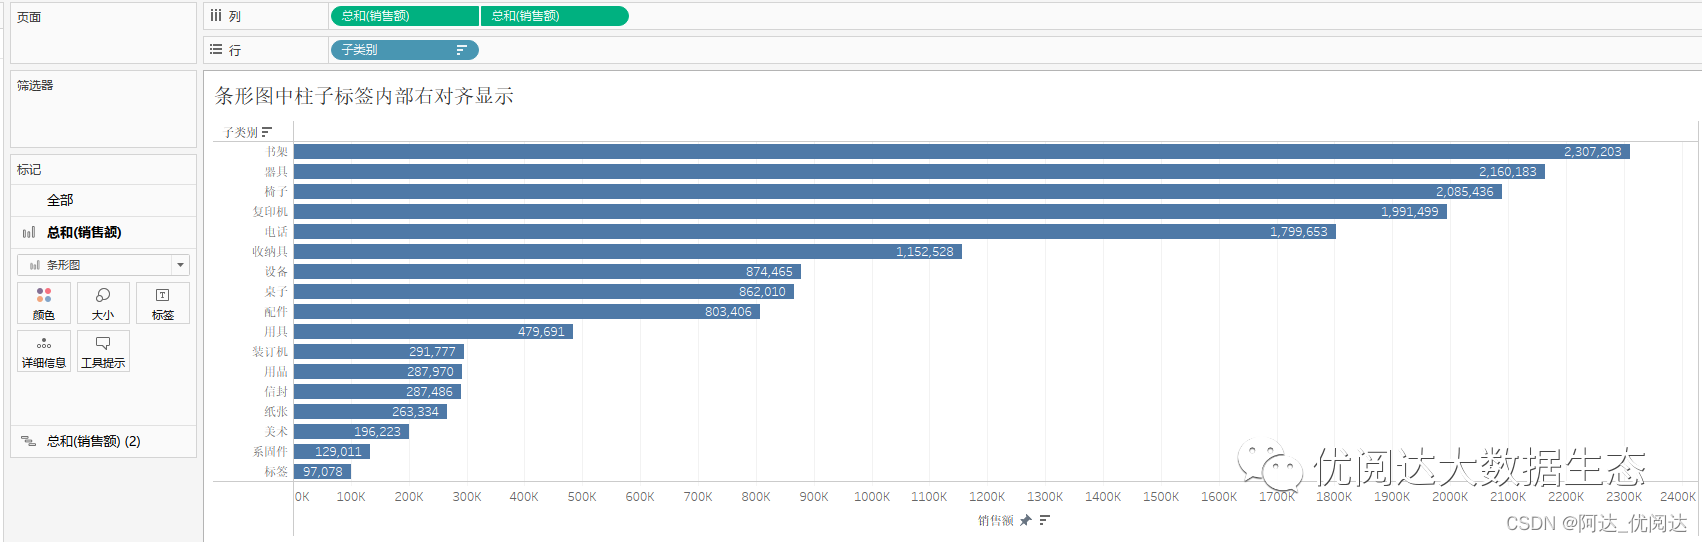This screenshot has width=1702, height=542.
Task: Select the first 总和(销售额) column pill
Action: (404, 16)
